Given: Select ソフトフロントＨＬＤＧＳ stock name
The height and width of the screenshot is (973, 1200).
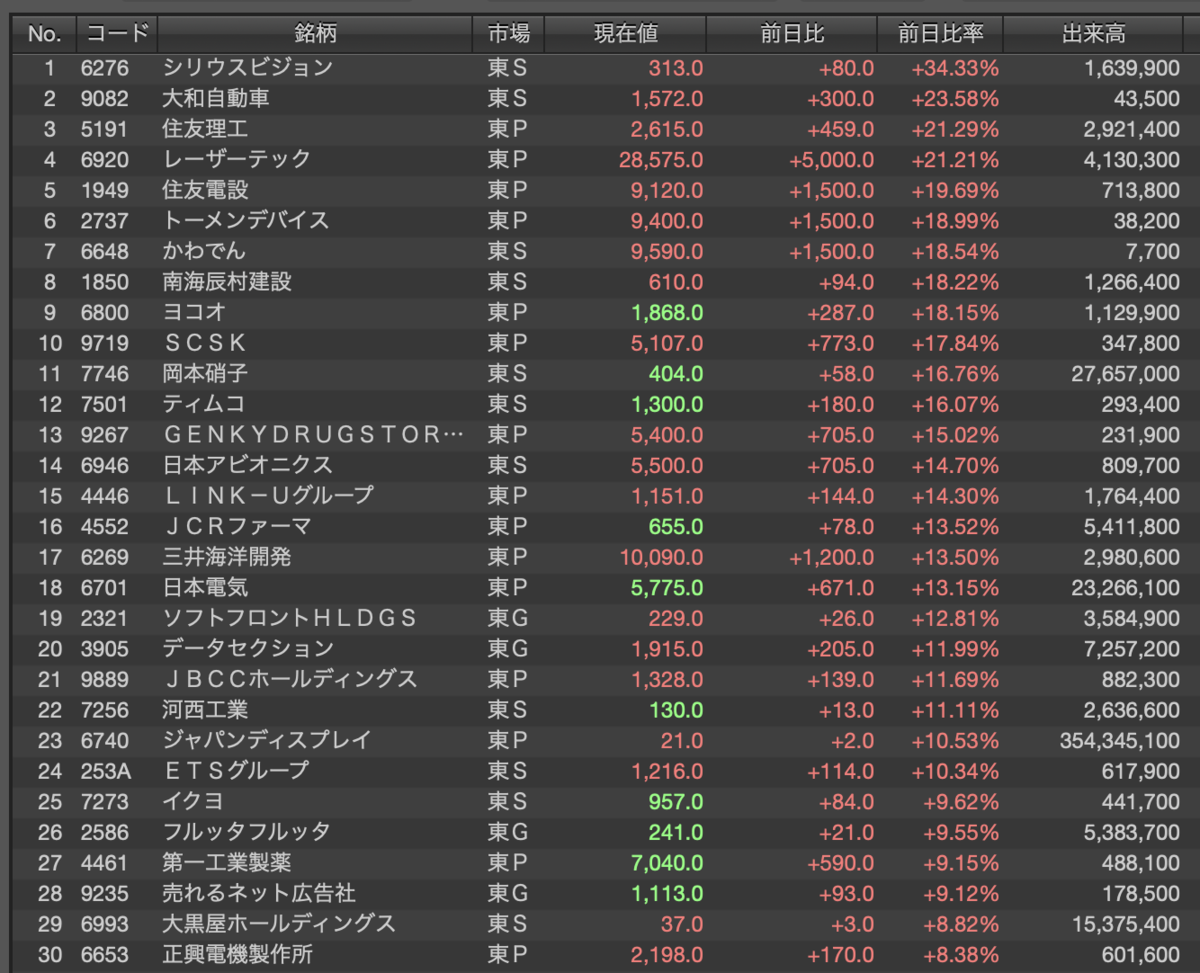Looking at the screenshot, I should [289, 618].
